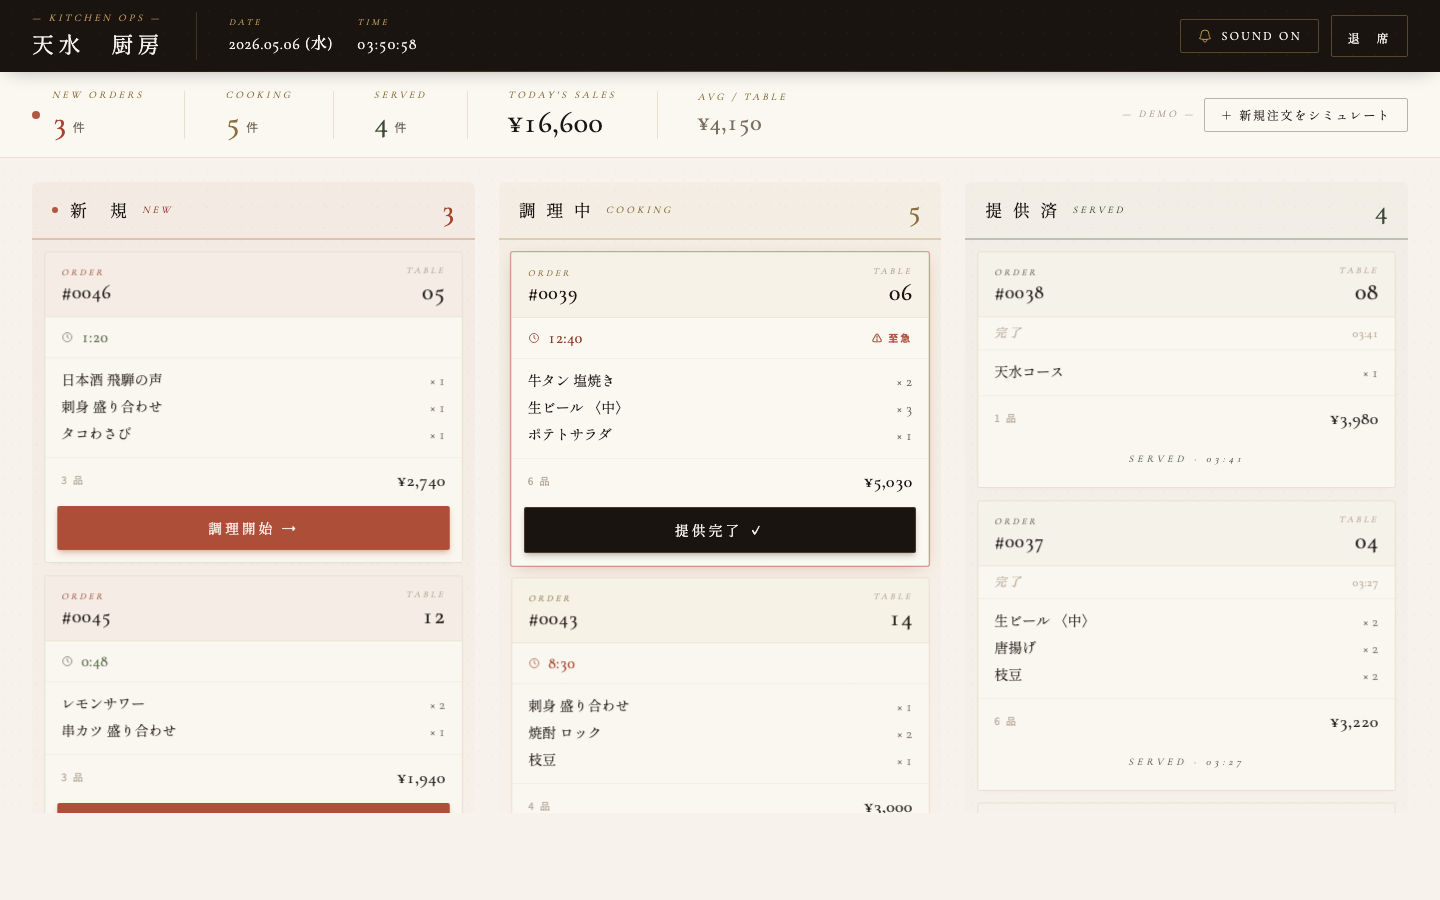Click order number #0037

tap(1019, 543)
